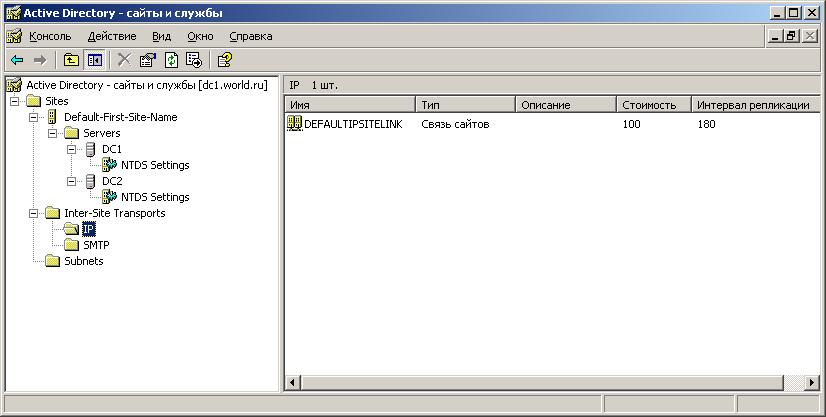This screenshot has width=826, height=417.
Task: Collapse the DC2 node
Action: (72, 181)
